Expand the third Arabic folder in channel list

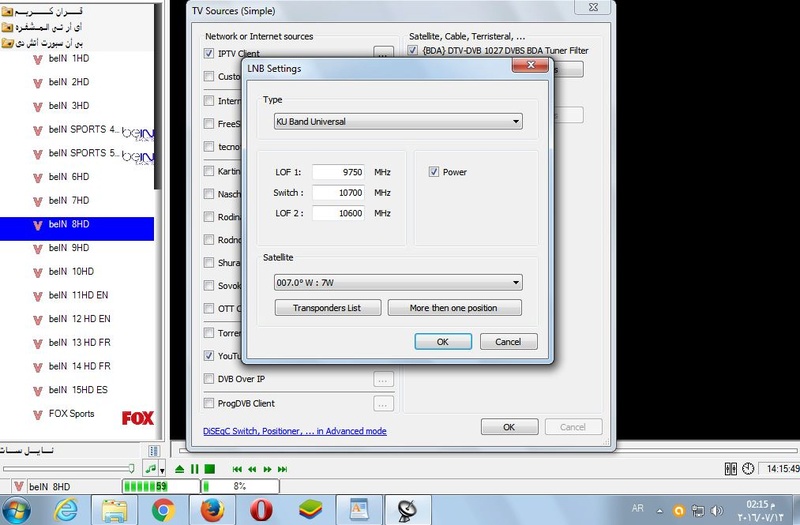click(7, 43)
